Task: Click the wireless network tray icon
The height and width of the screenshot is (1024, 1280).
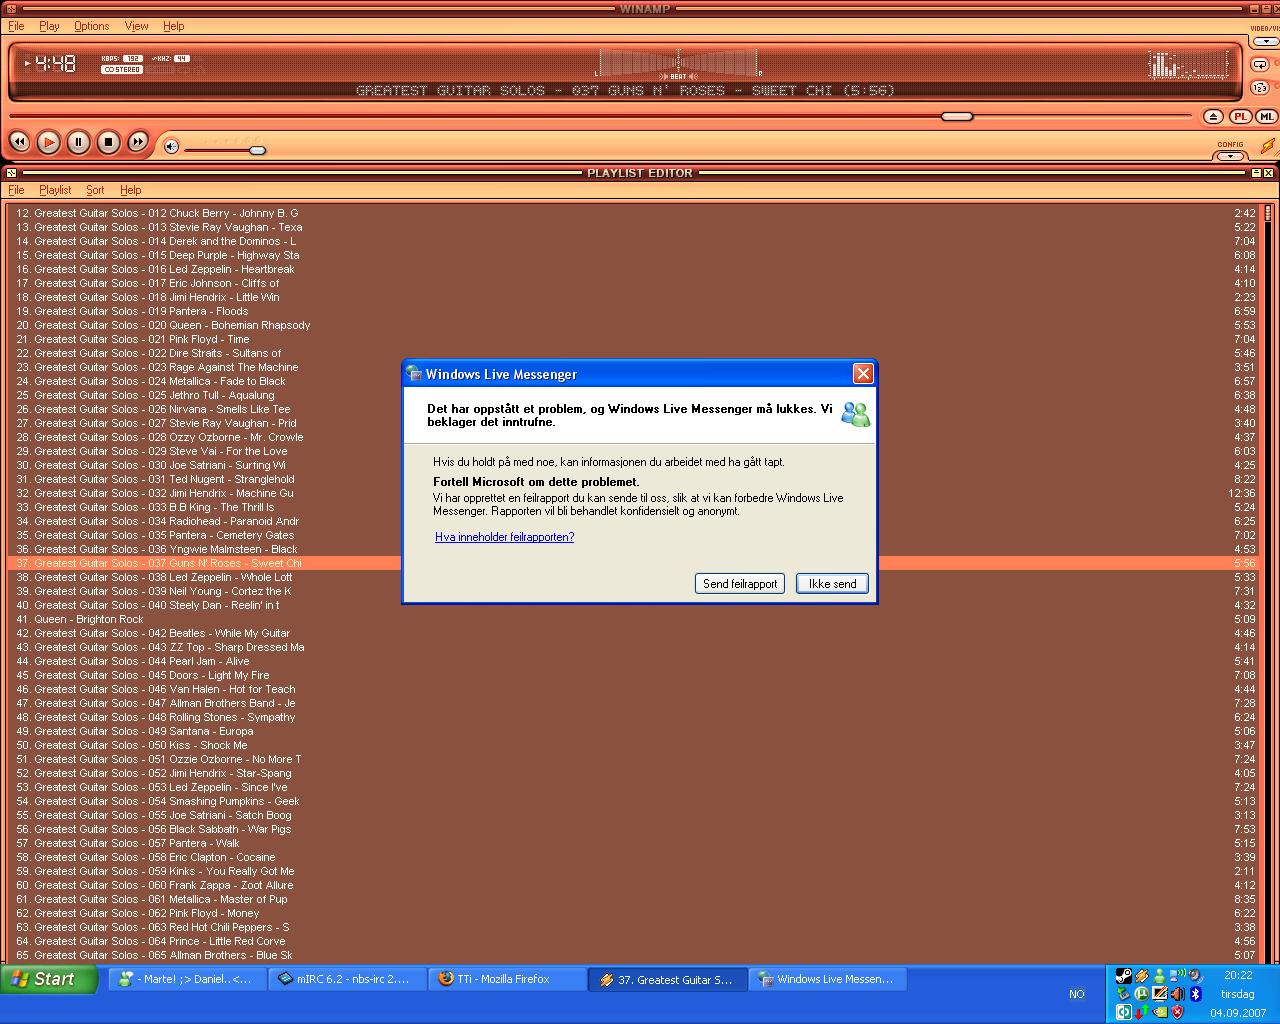Action: coord(1178,975)
